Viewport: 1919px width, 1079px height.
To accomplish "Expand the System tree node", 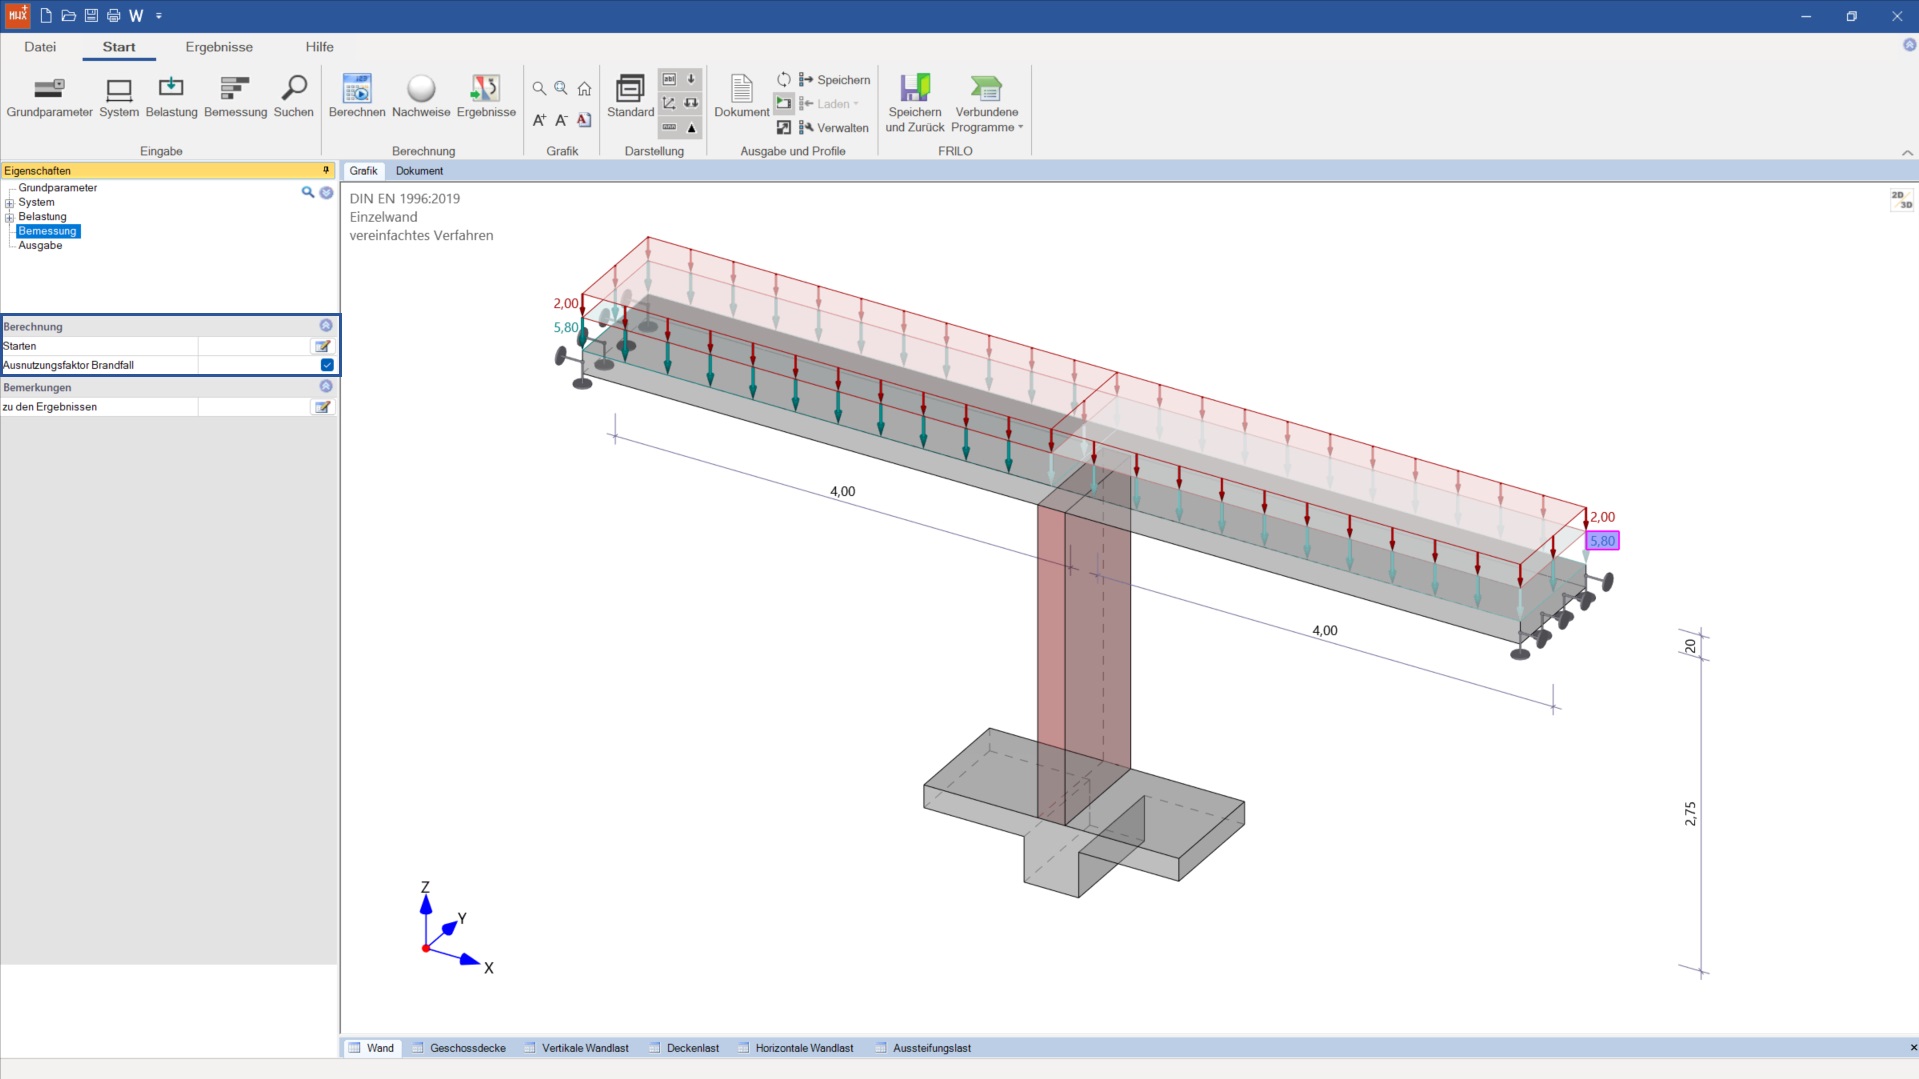I will click(x=10, y=203).
